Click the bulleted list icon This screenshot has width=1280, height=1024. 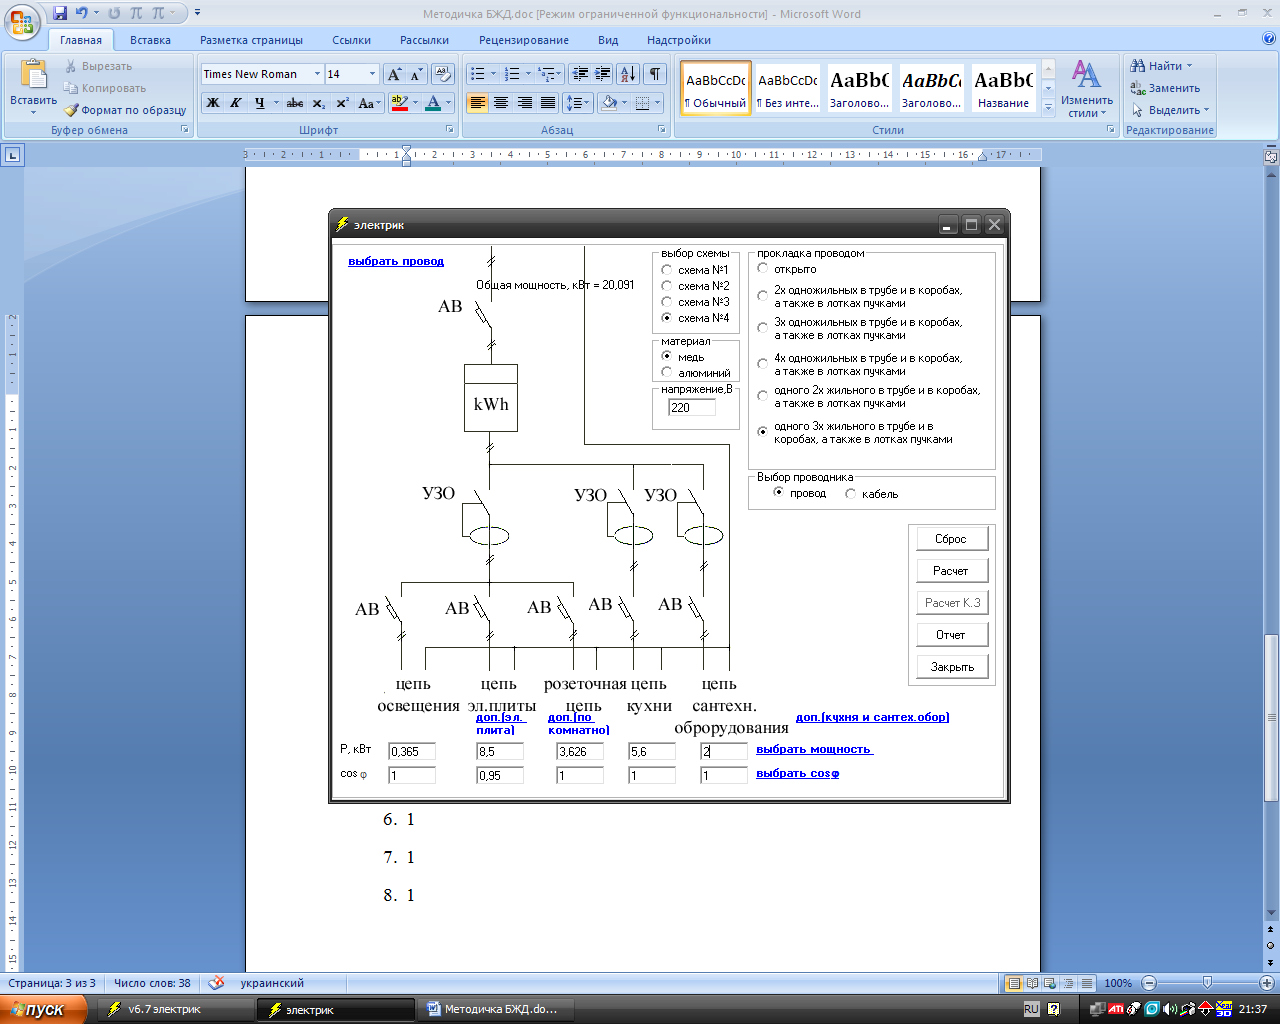tap(478, 74)
